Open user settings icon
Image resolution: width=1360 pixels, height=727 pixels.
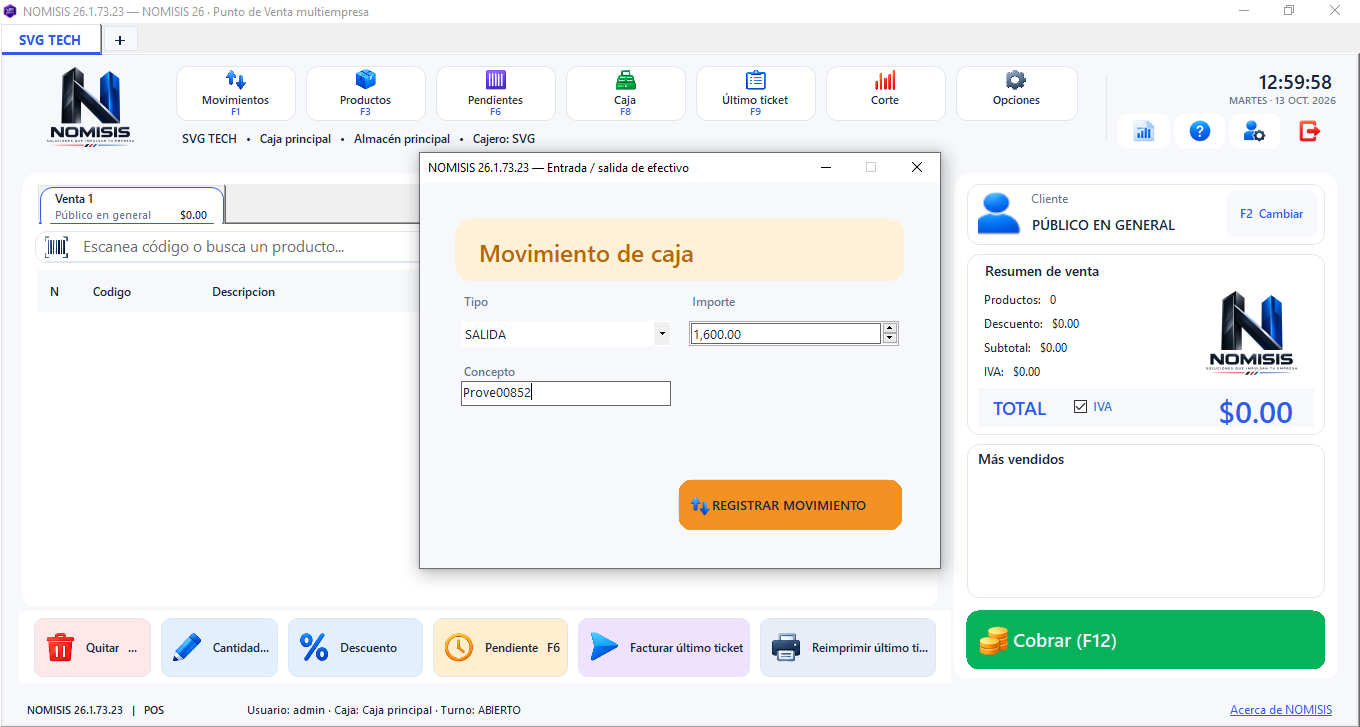(x=1254, y=131)
